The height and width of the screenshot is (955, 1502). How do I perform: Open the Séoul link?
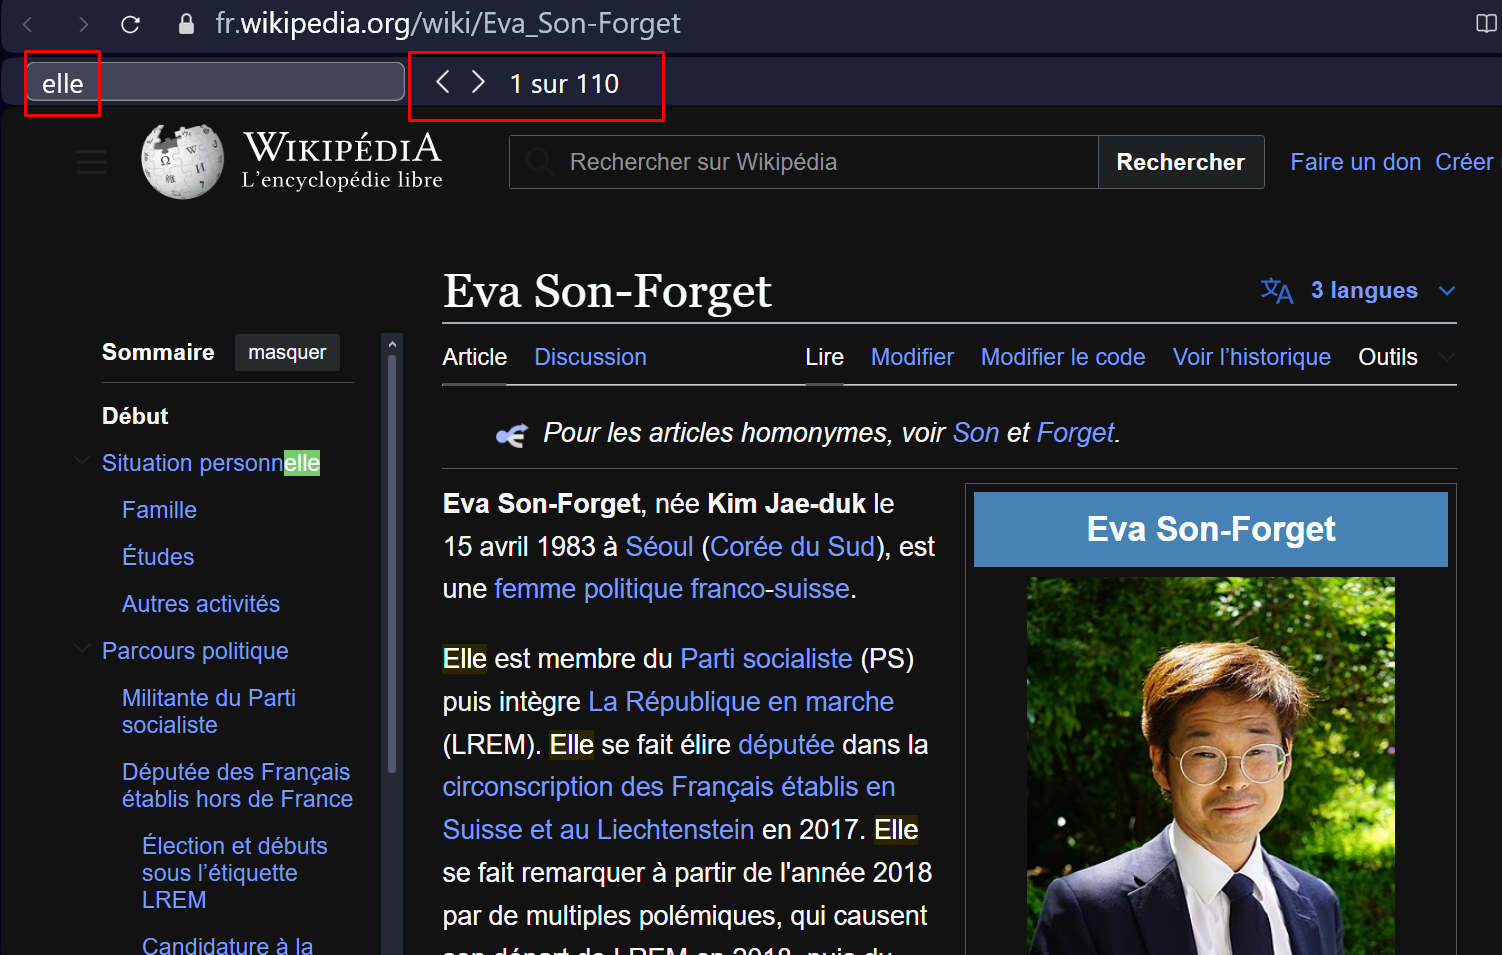tap(659, 547)
